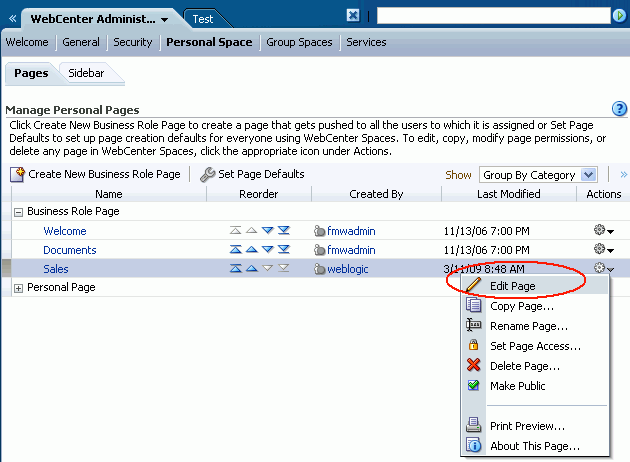Move Documents page up one position
The height and width of the screenshot is (462, 630).
coord(252,249)
